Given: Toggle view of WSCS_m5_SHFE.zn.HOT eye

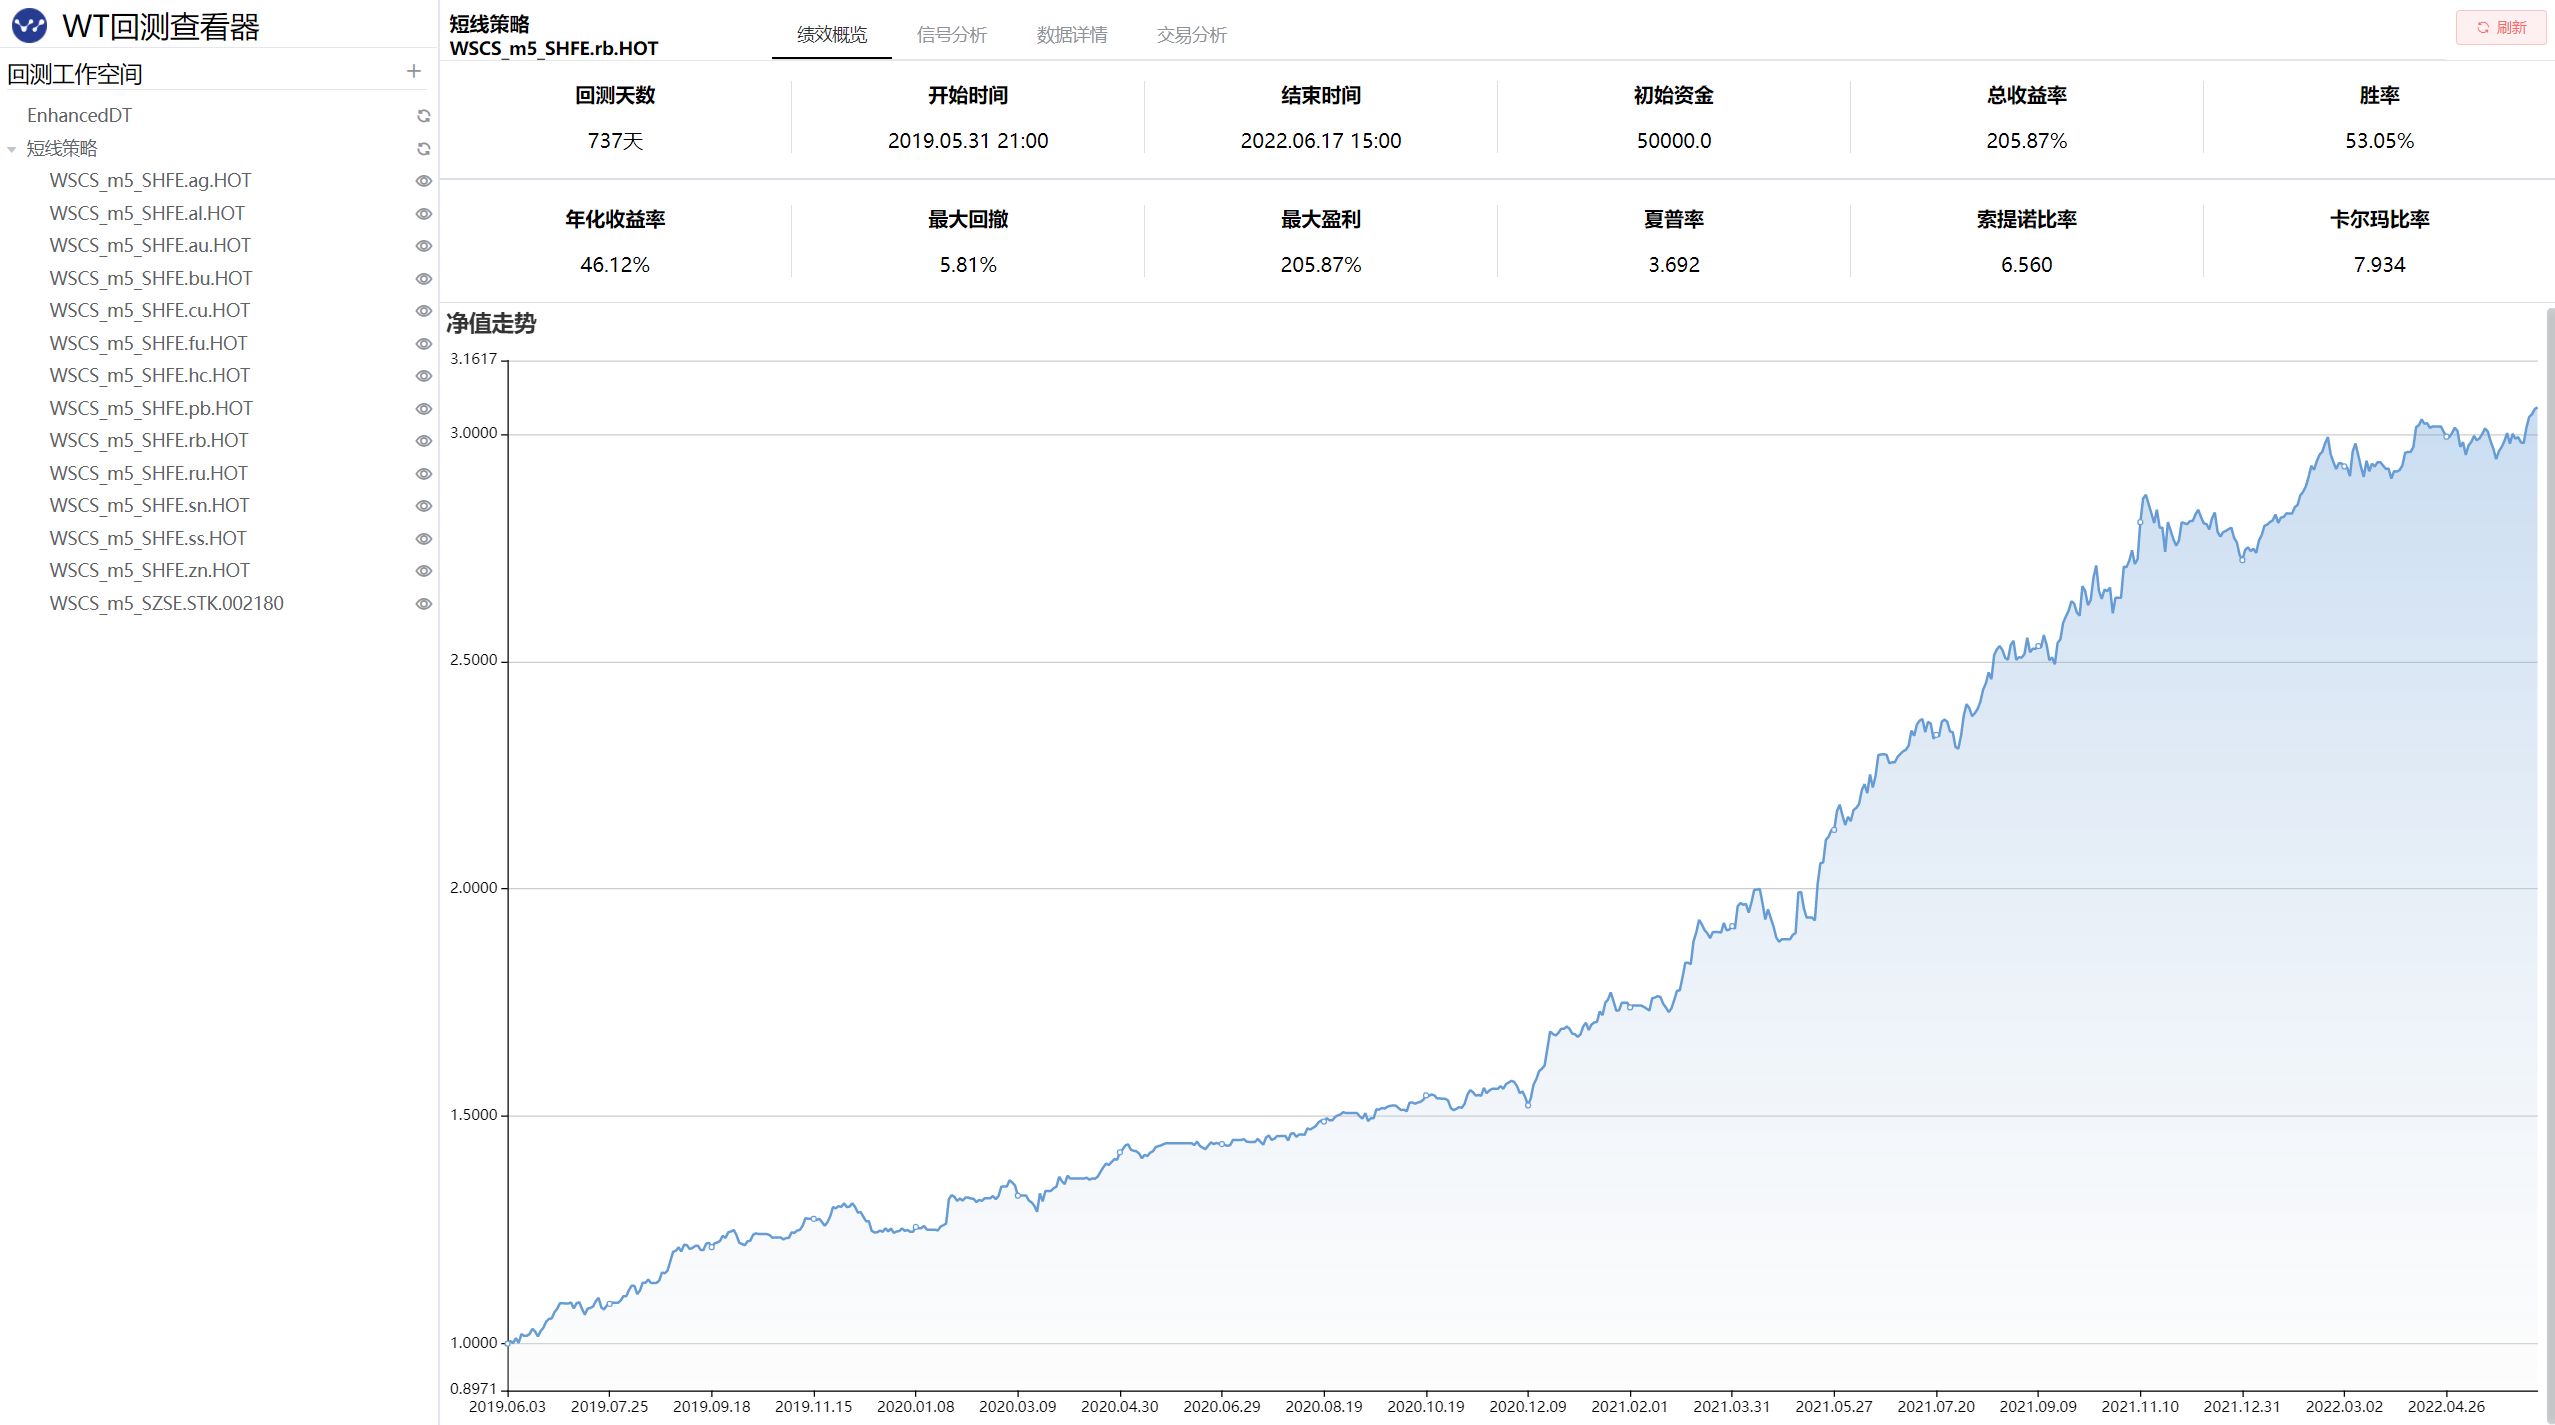Looking at the screenshot, I should [x=424, y=571].
